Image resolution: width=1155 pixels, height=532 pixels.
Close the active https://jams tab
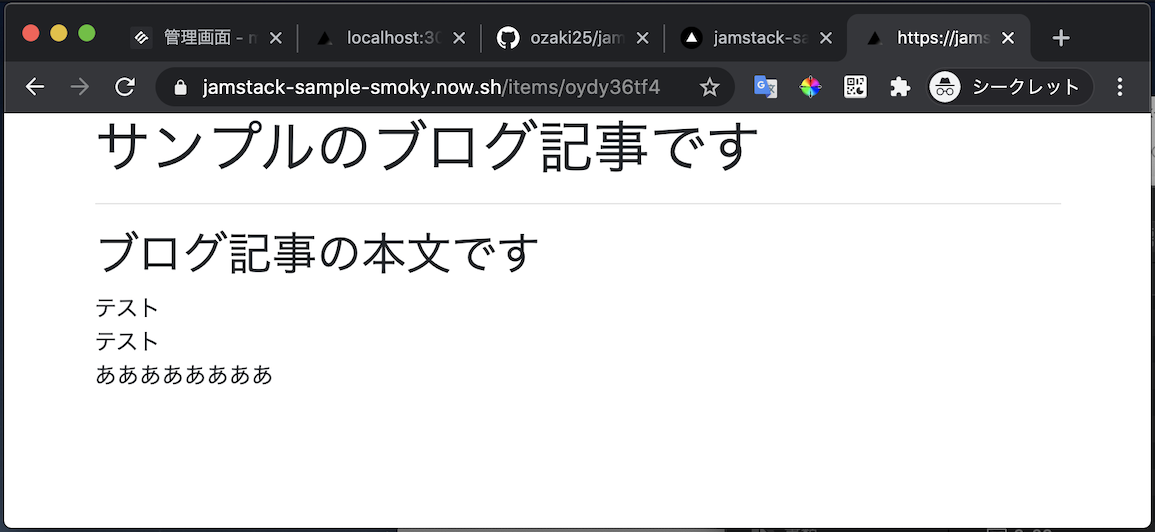pos(1008,38)
